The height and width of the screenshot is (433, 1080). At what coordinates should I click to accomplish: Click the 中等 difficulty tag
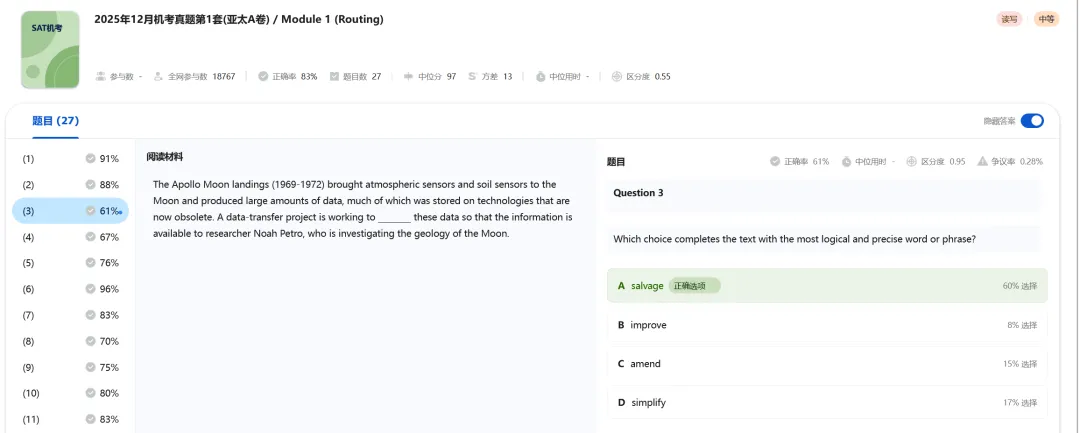click(x=1046, y=19)
